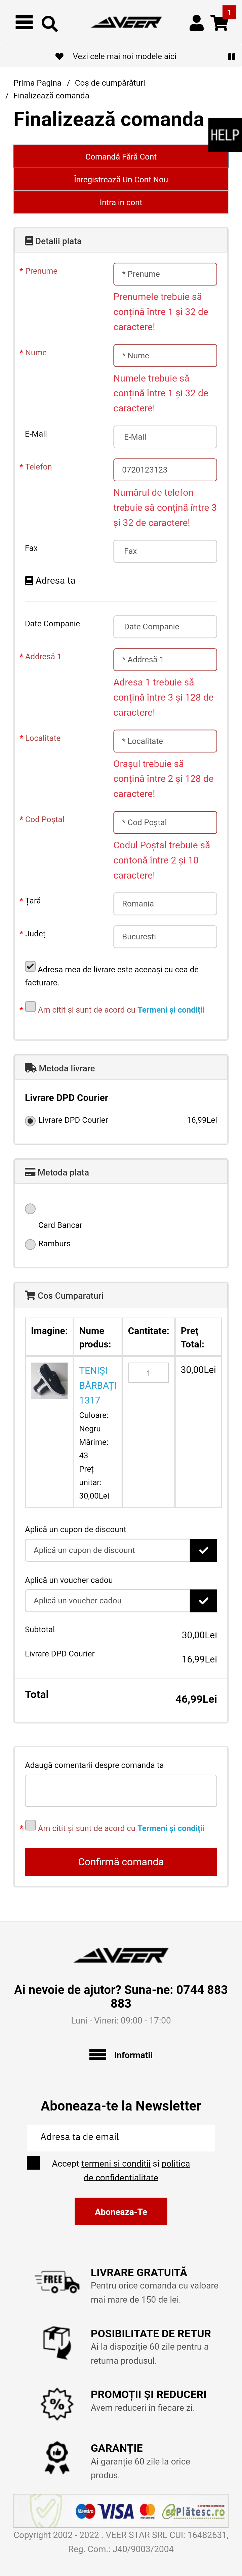Click the VEER logo in header
The height and width of the screenshot is (2576, 242).
click(126, 22)
